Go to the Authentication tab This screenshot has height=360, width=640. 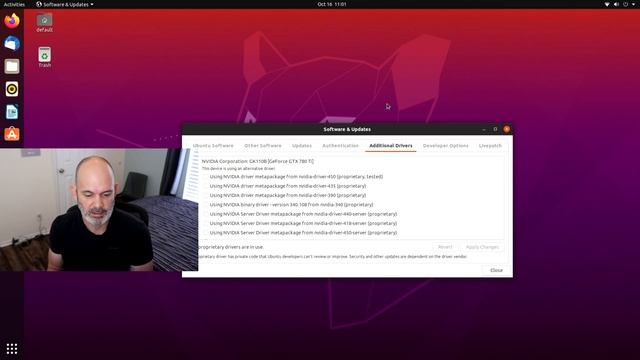point(340,146)
